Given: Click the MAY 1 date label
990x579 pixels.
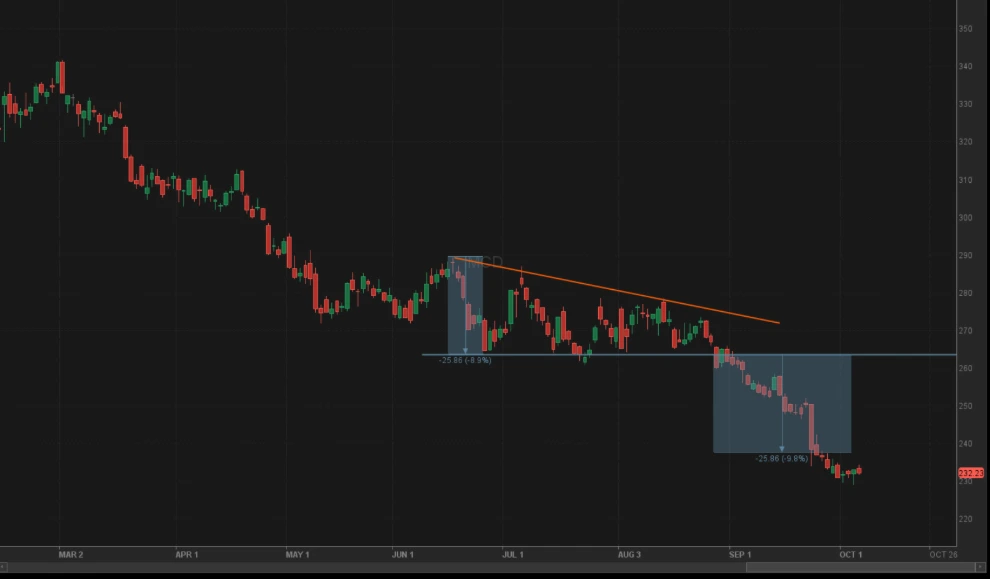Looking at the screenshot, I should (297, 554).
